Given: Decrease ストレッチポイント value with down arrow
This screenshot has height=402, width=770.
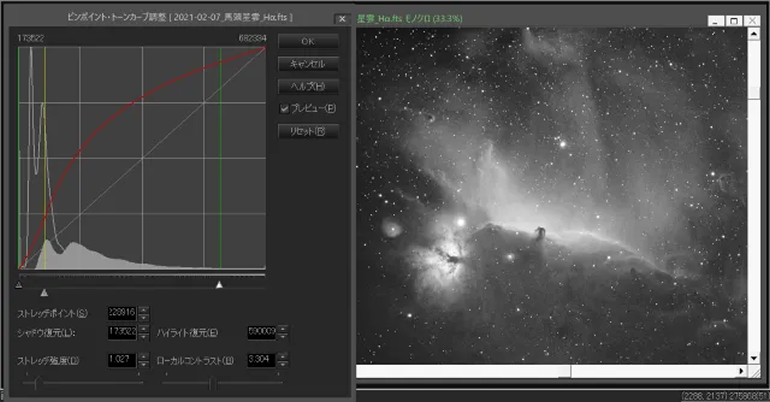Looking at the screenshot, I should [143, 317].
